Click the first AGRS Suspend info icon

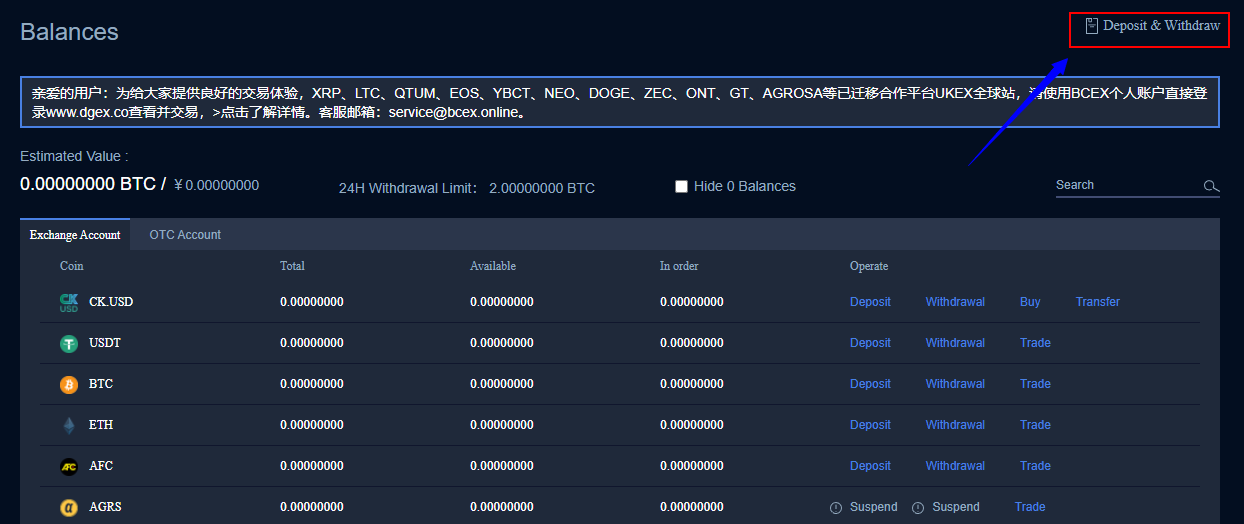tap(836, 508)
